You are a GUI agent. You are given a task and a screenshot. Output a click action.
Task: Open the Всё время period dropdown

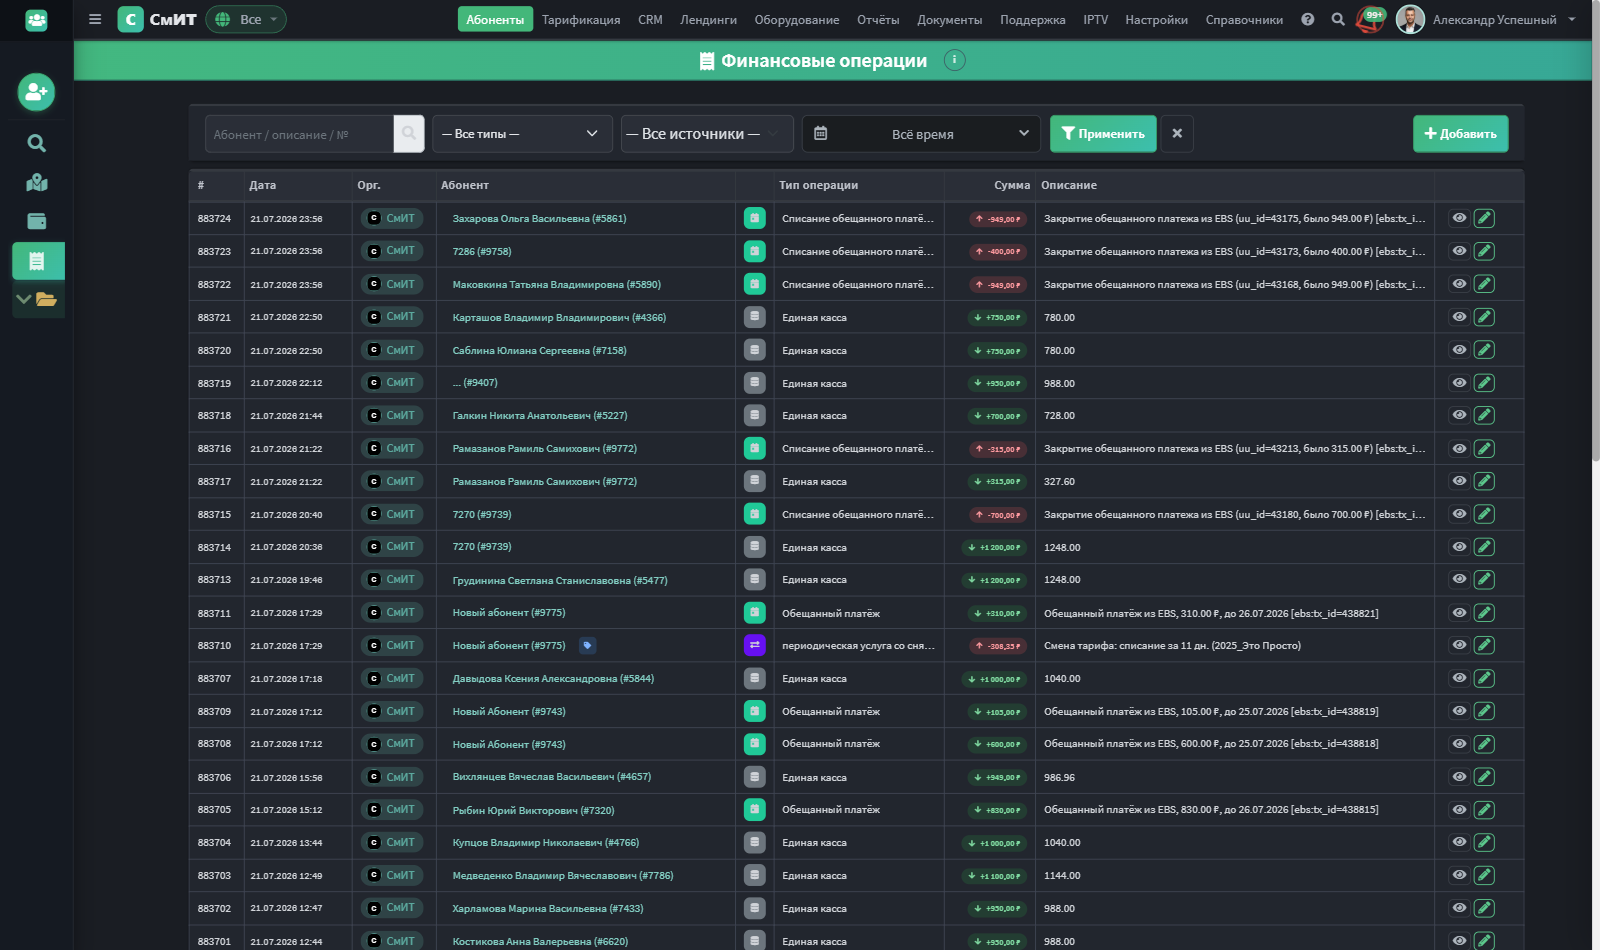coord(921,133)
